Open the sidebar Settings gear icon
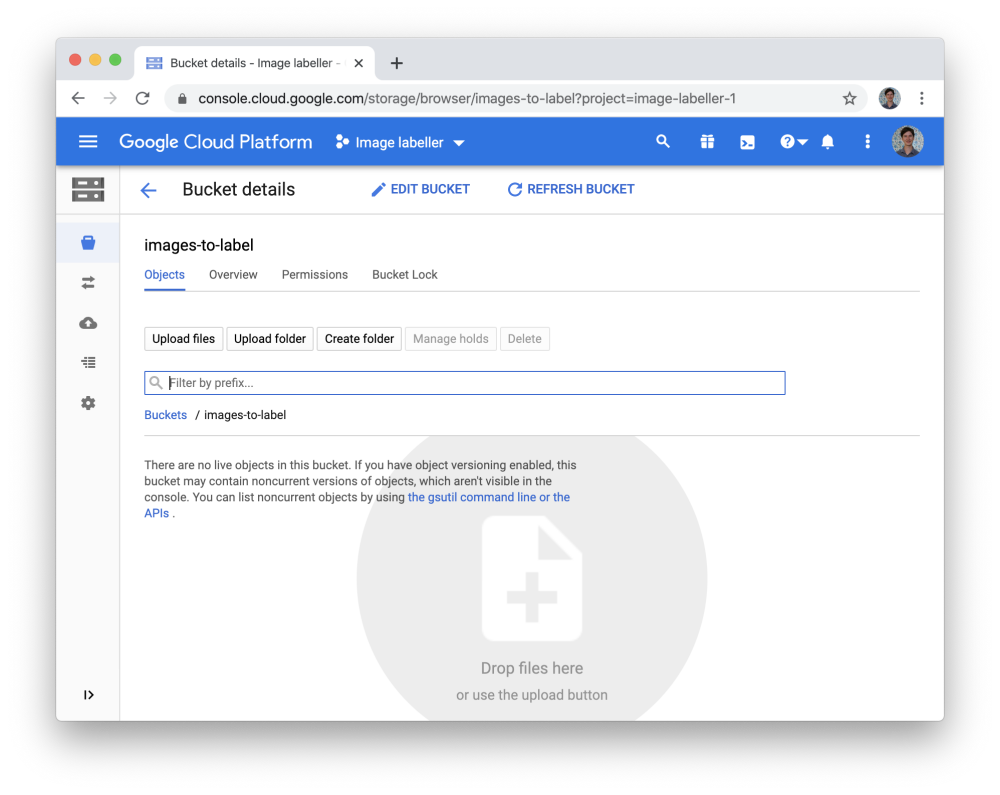The image size is (1000, 795). (x=88, y=403)
